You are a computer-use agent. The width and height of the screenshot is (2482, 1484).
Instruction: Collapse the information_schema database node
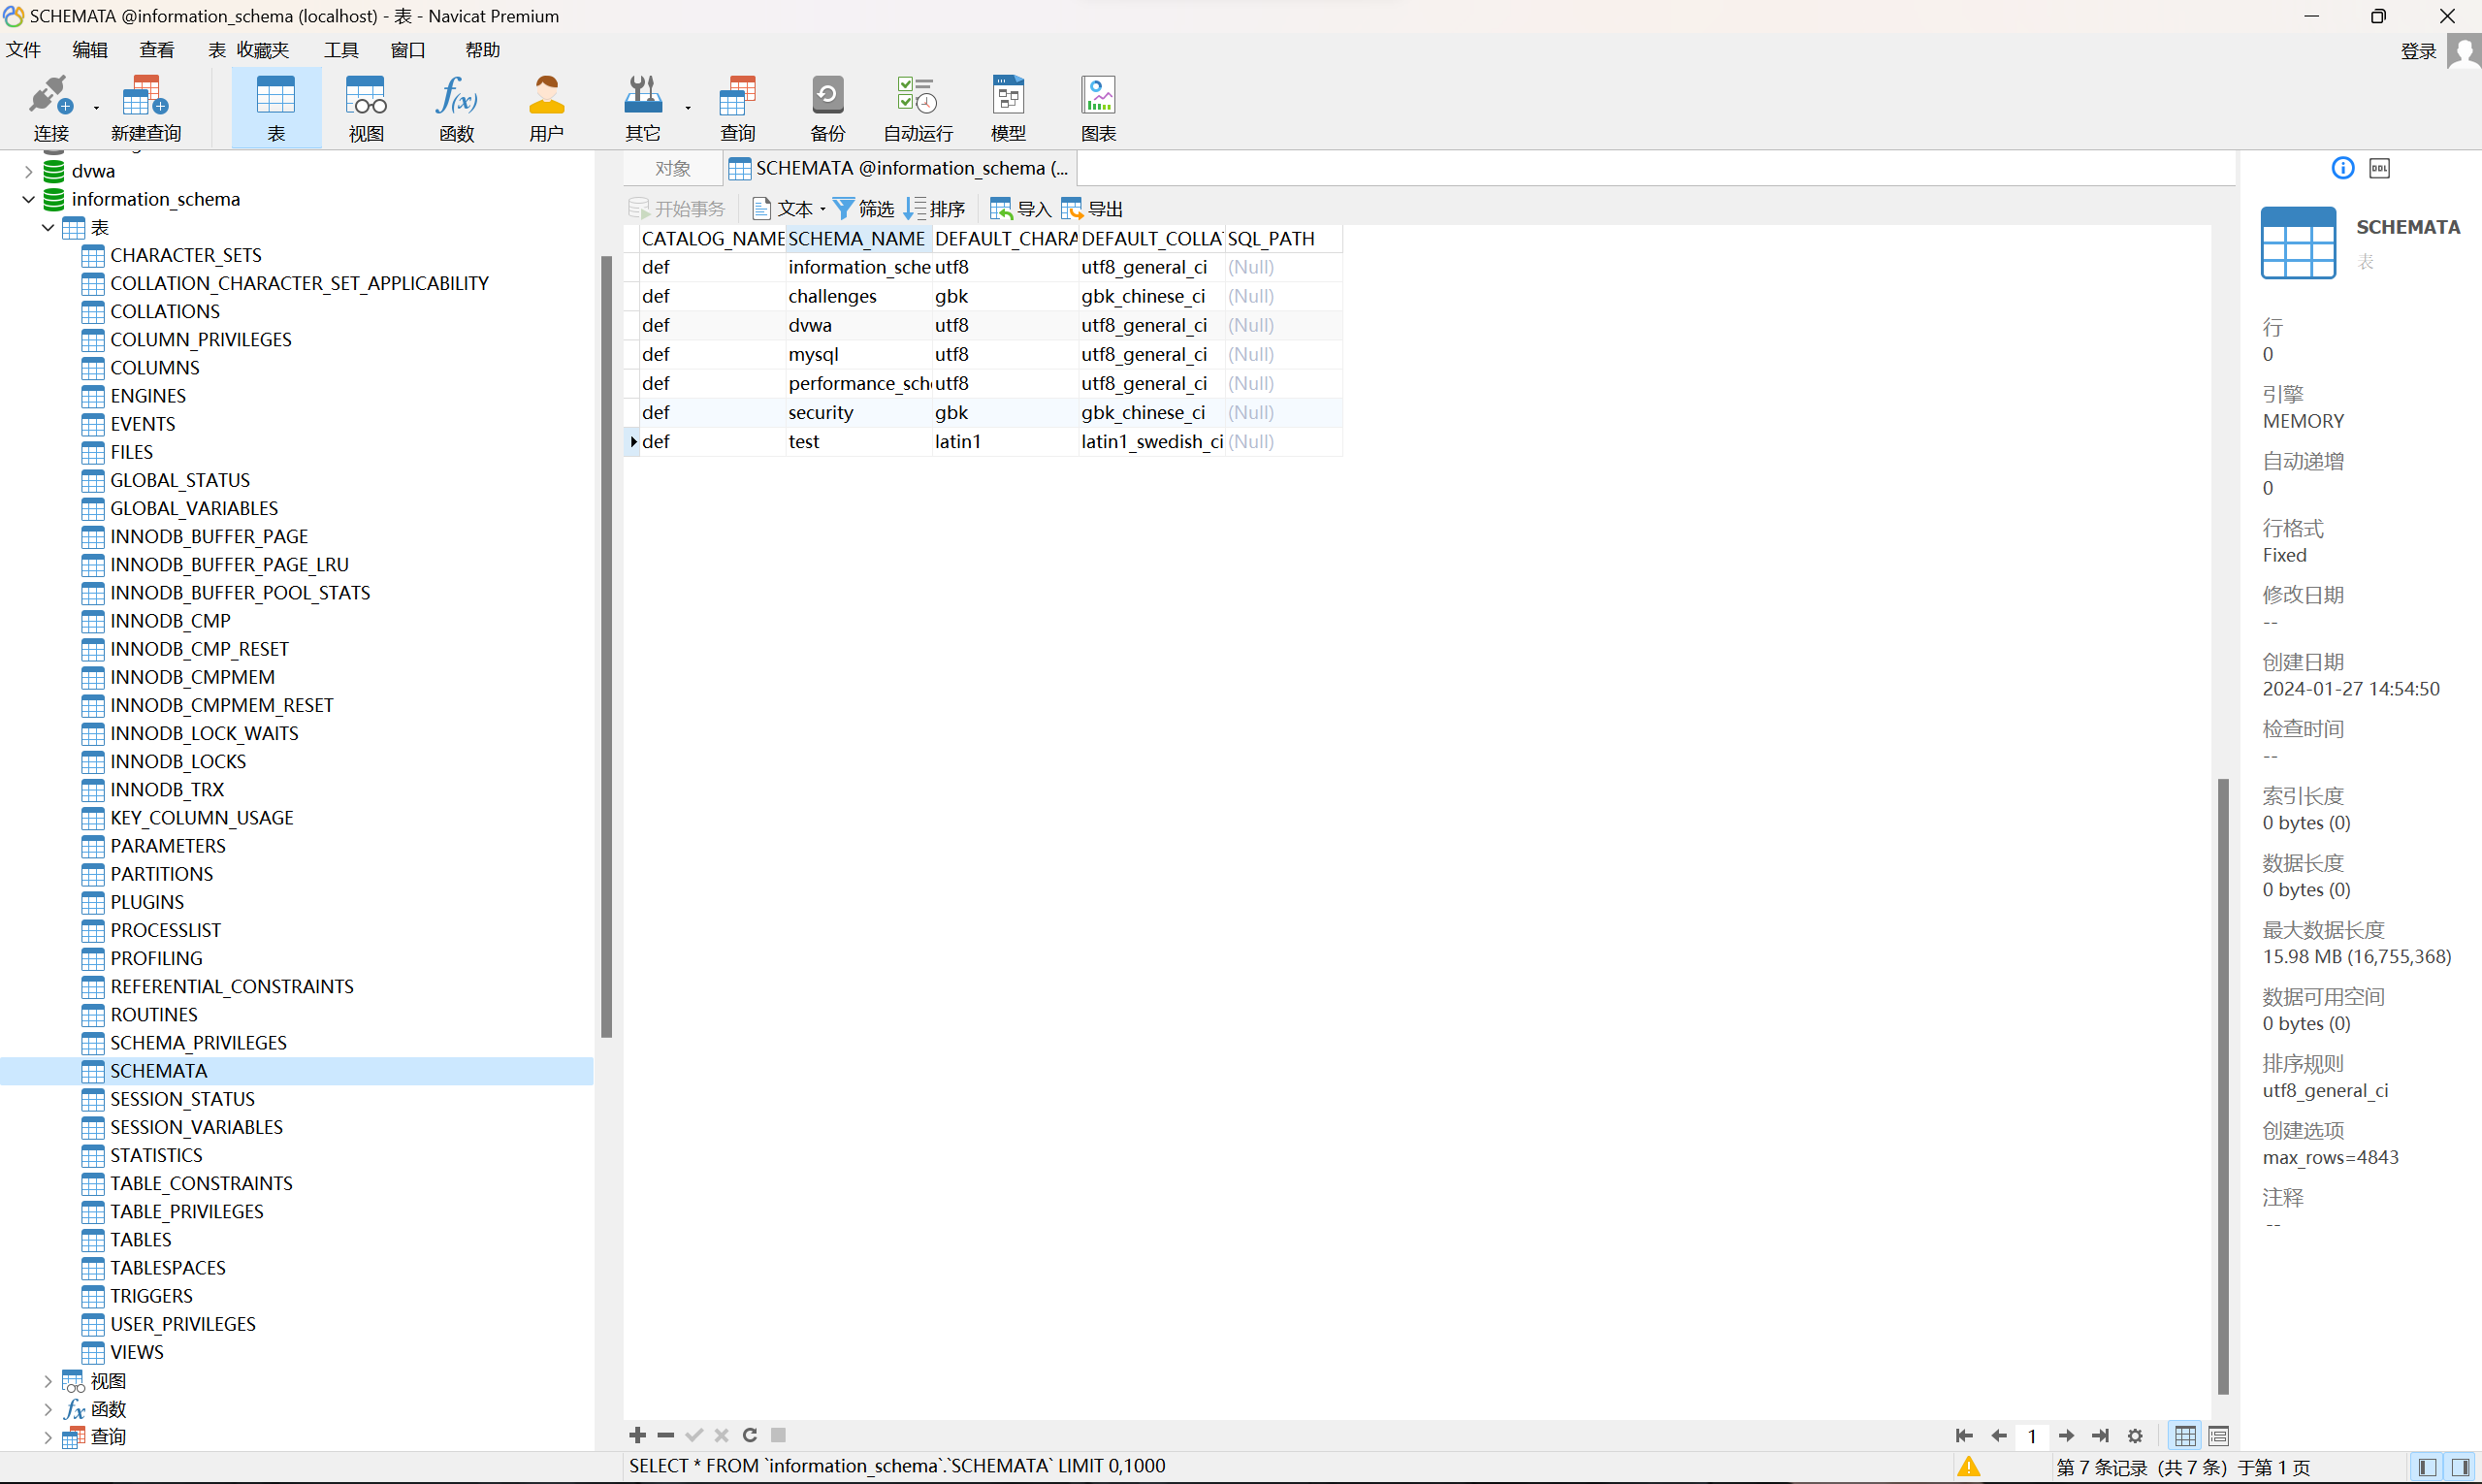[x=29, y=200]
